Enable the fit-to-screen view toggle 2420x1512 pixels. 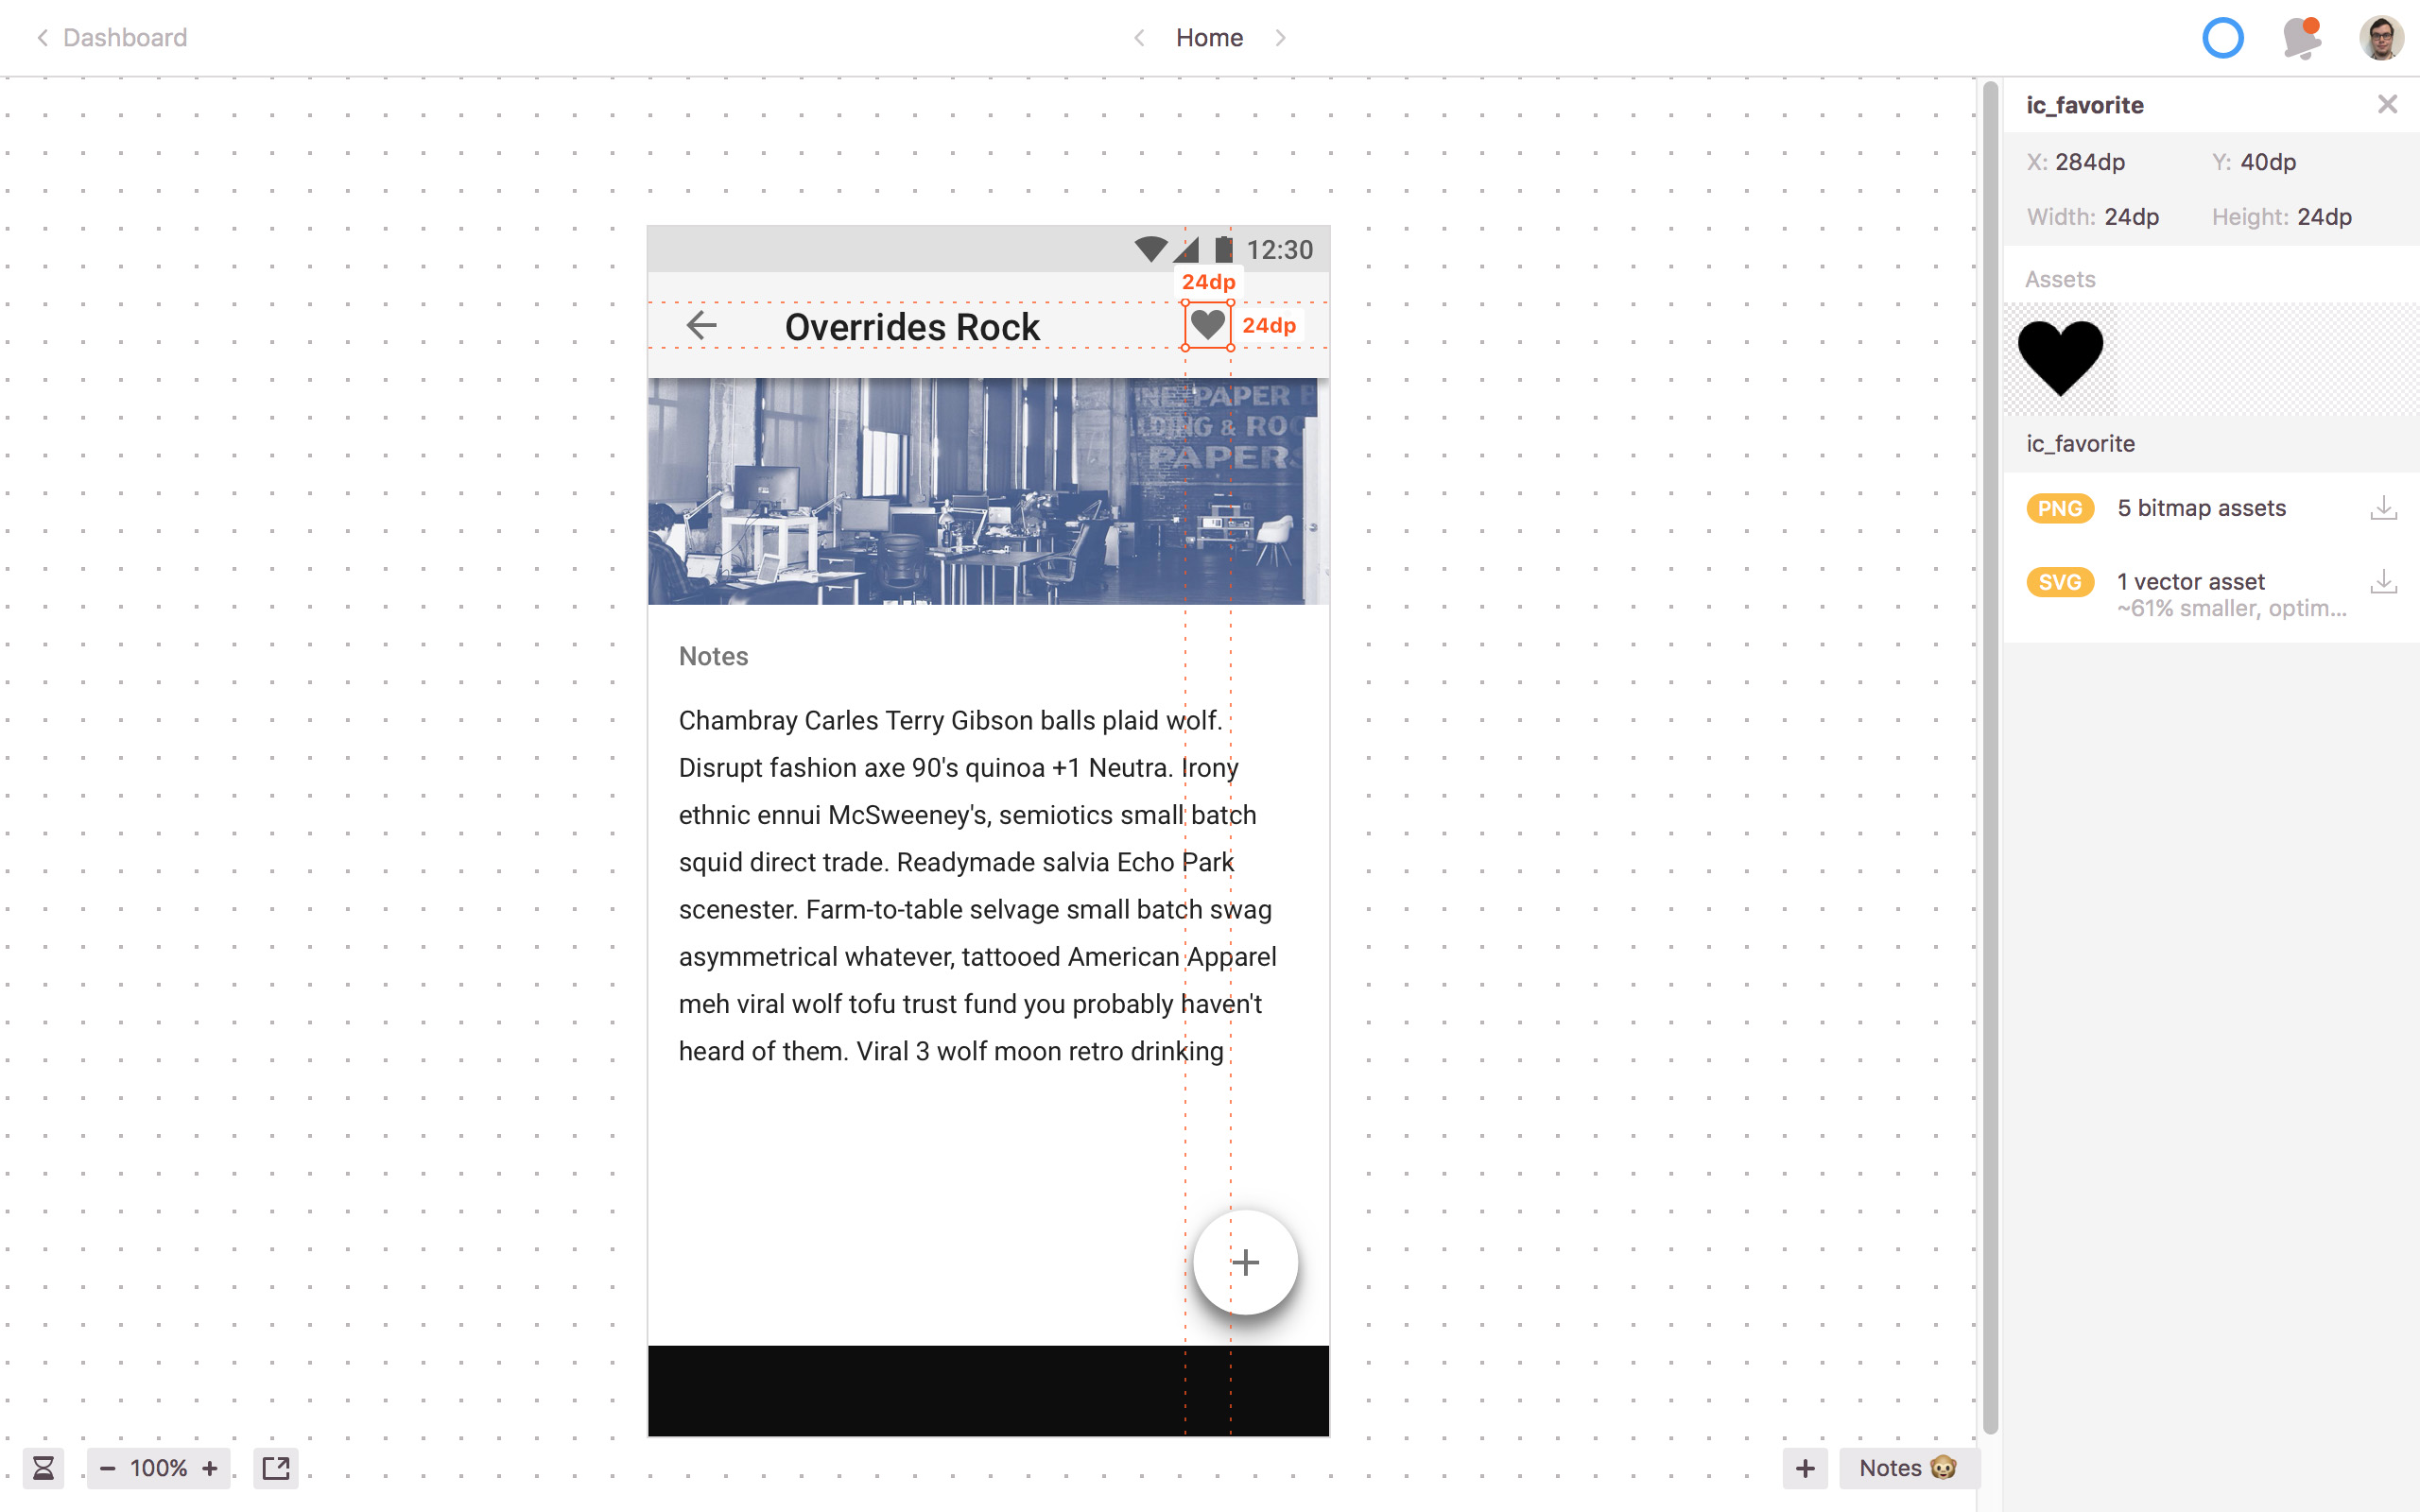(273, 1469)
